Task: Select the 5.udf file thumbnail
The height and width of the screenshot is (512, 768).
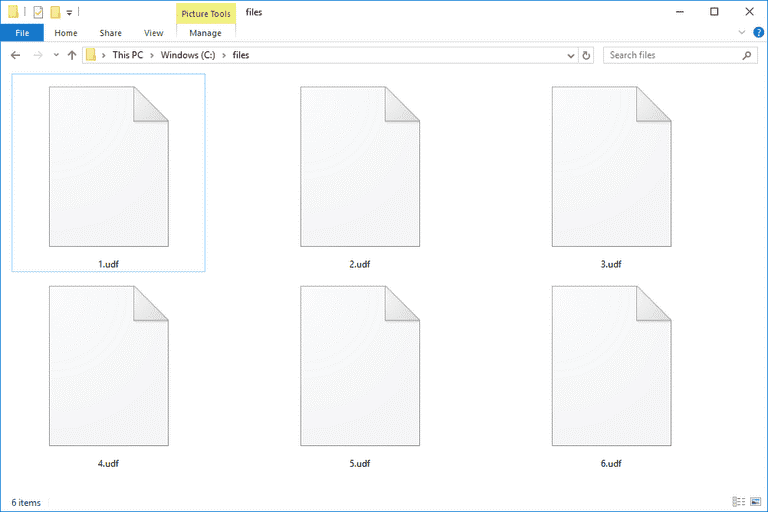Action: [x=360, y=365]
